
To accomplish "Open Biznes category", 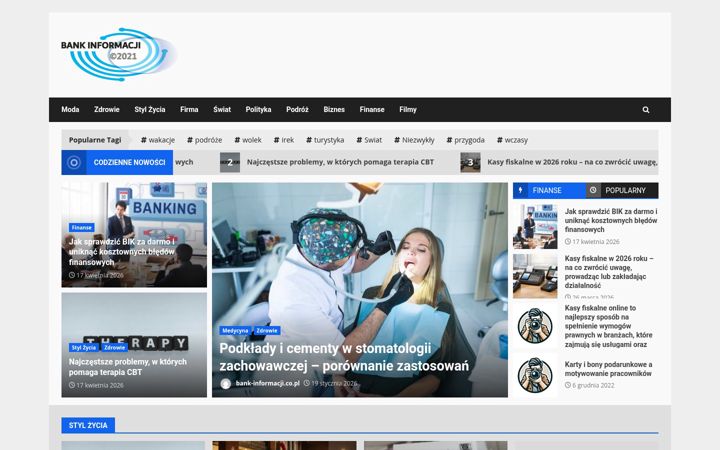I will 334,109.
